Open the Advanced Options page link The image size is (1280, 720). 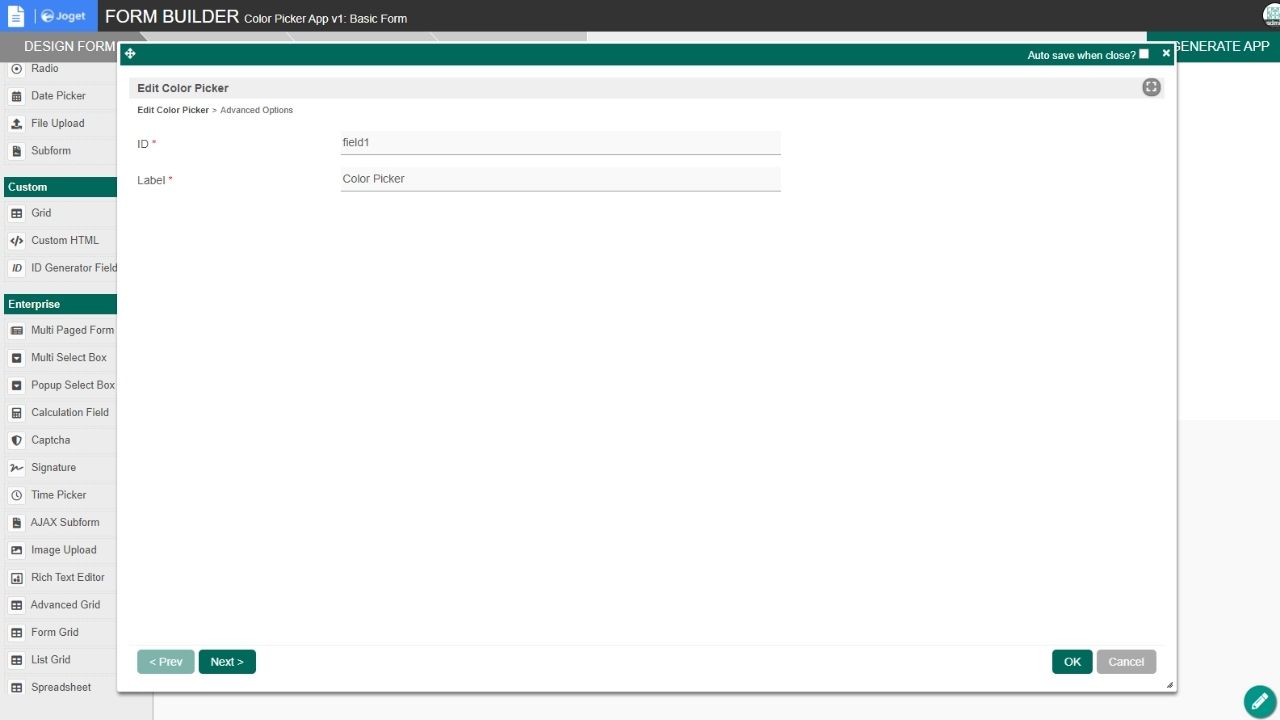click(x=257, y=110)
